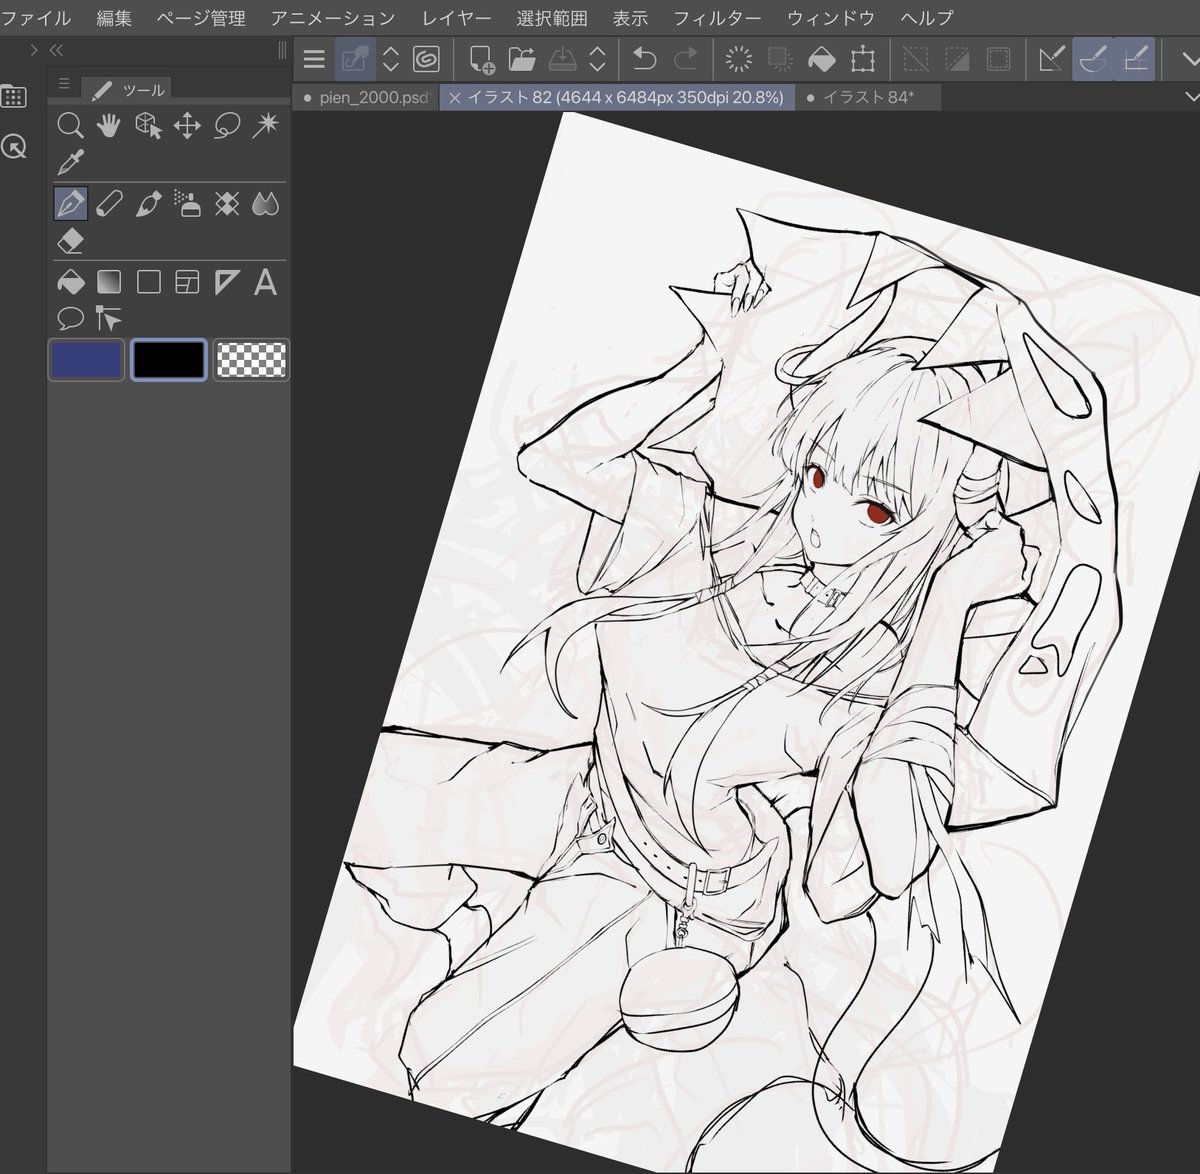Click the Undo arrow in command bar
This screenshot has height=1174, width=1200.
coord(644,60)
